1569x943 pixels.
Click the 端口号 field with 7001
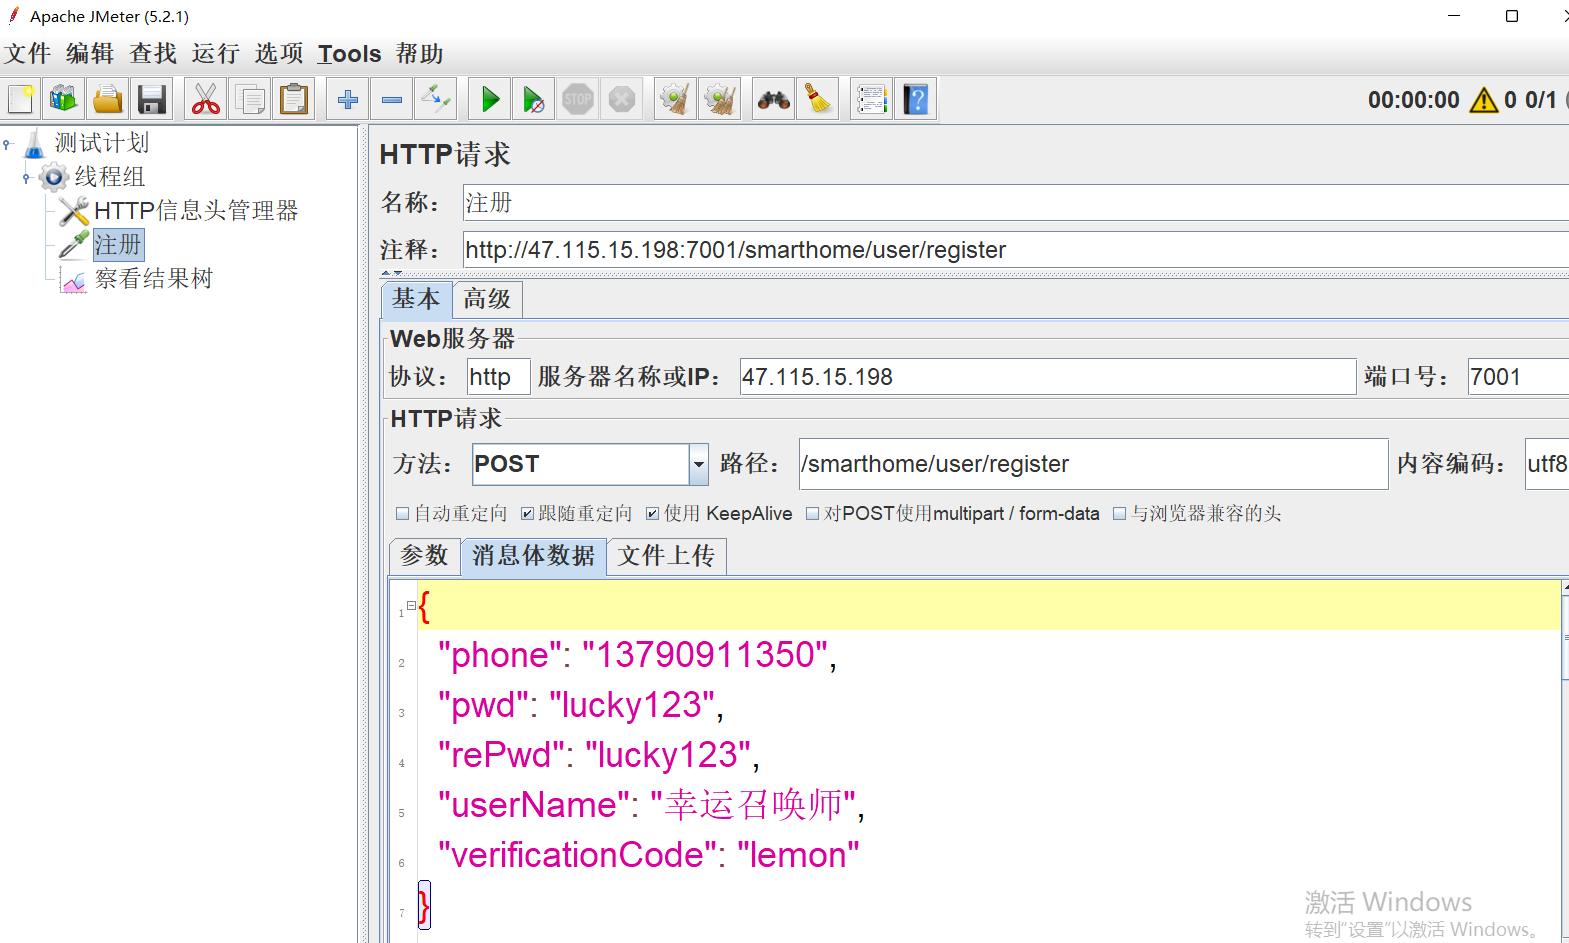[x=1518, y=377]
